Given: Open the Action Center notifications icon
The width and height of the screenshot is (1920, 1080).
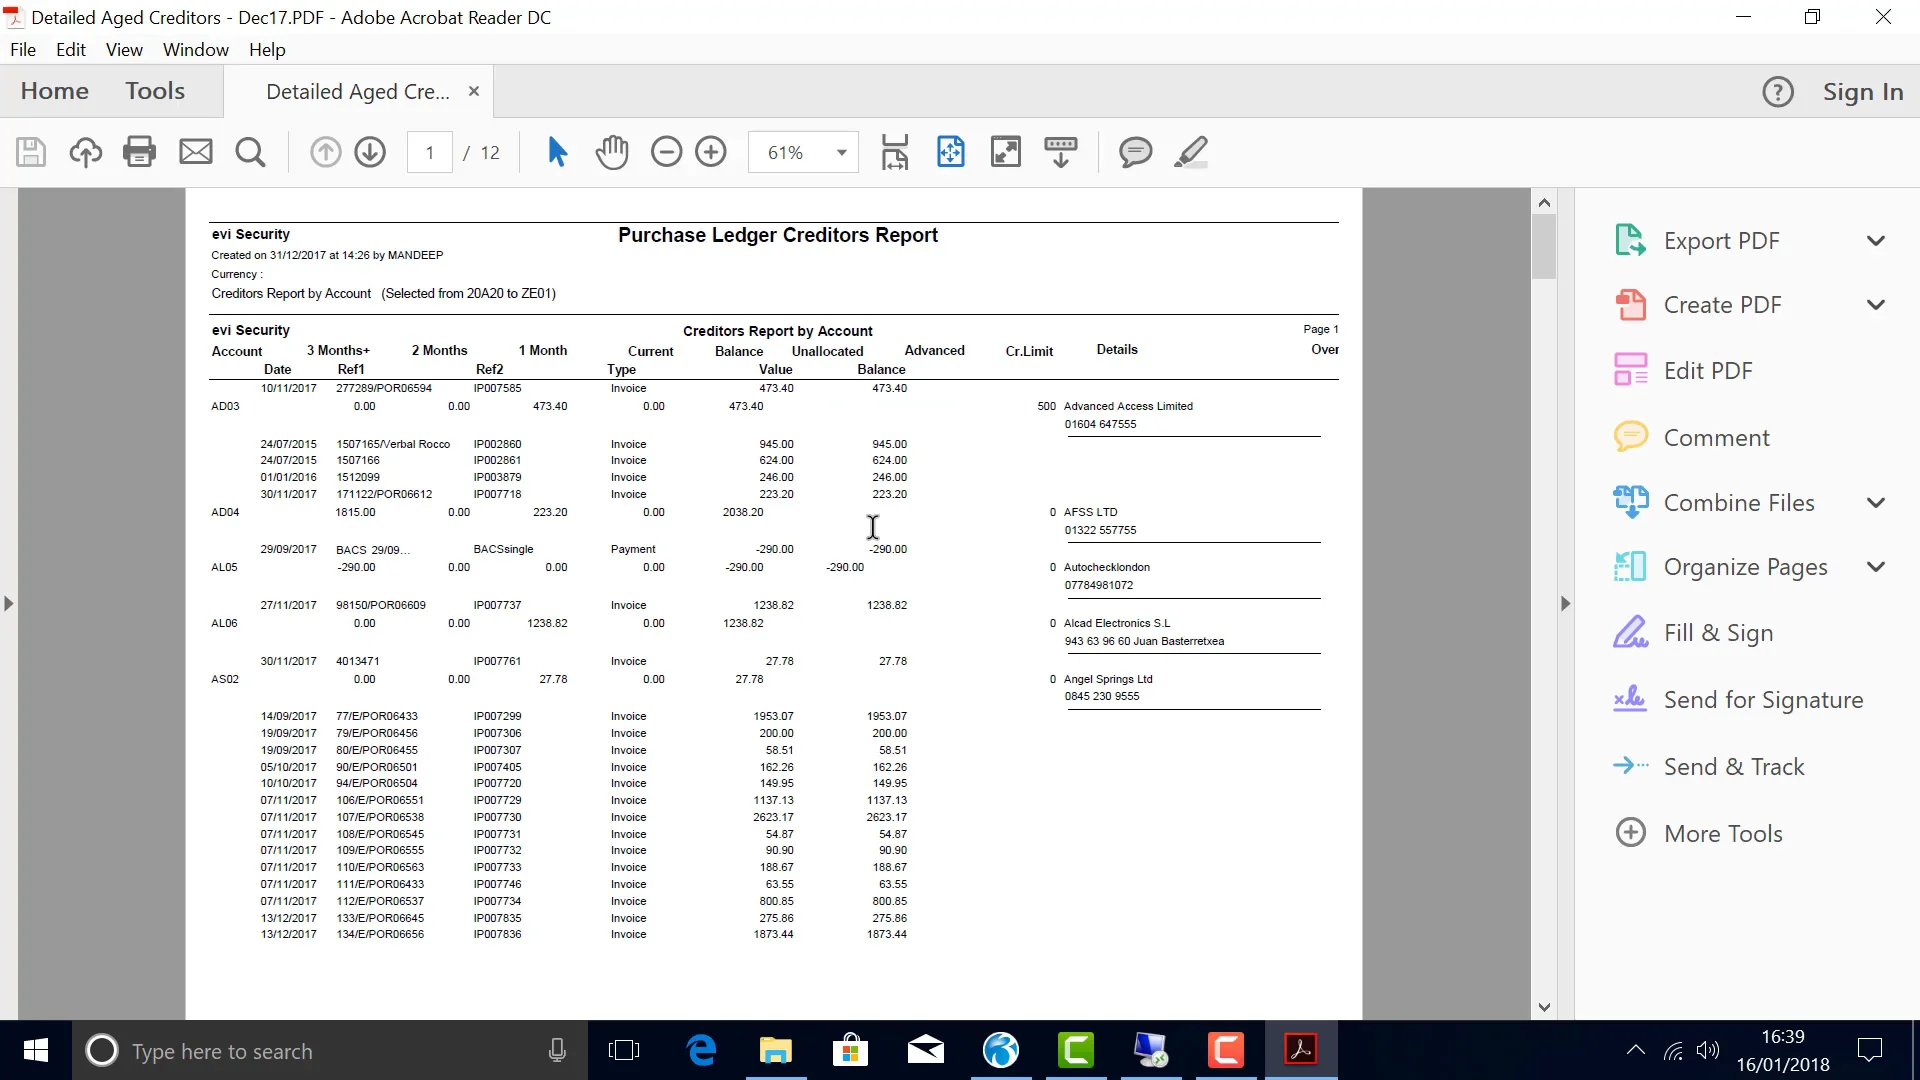Looking at the screenshot, I should coord(1869,1050).
